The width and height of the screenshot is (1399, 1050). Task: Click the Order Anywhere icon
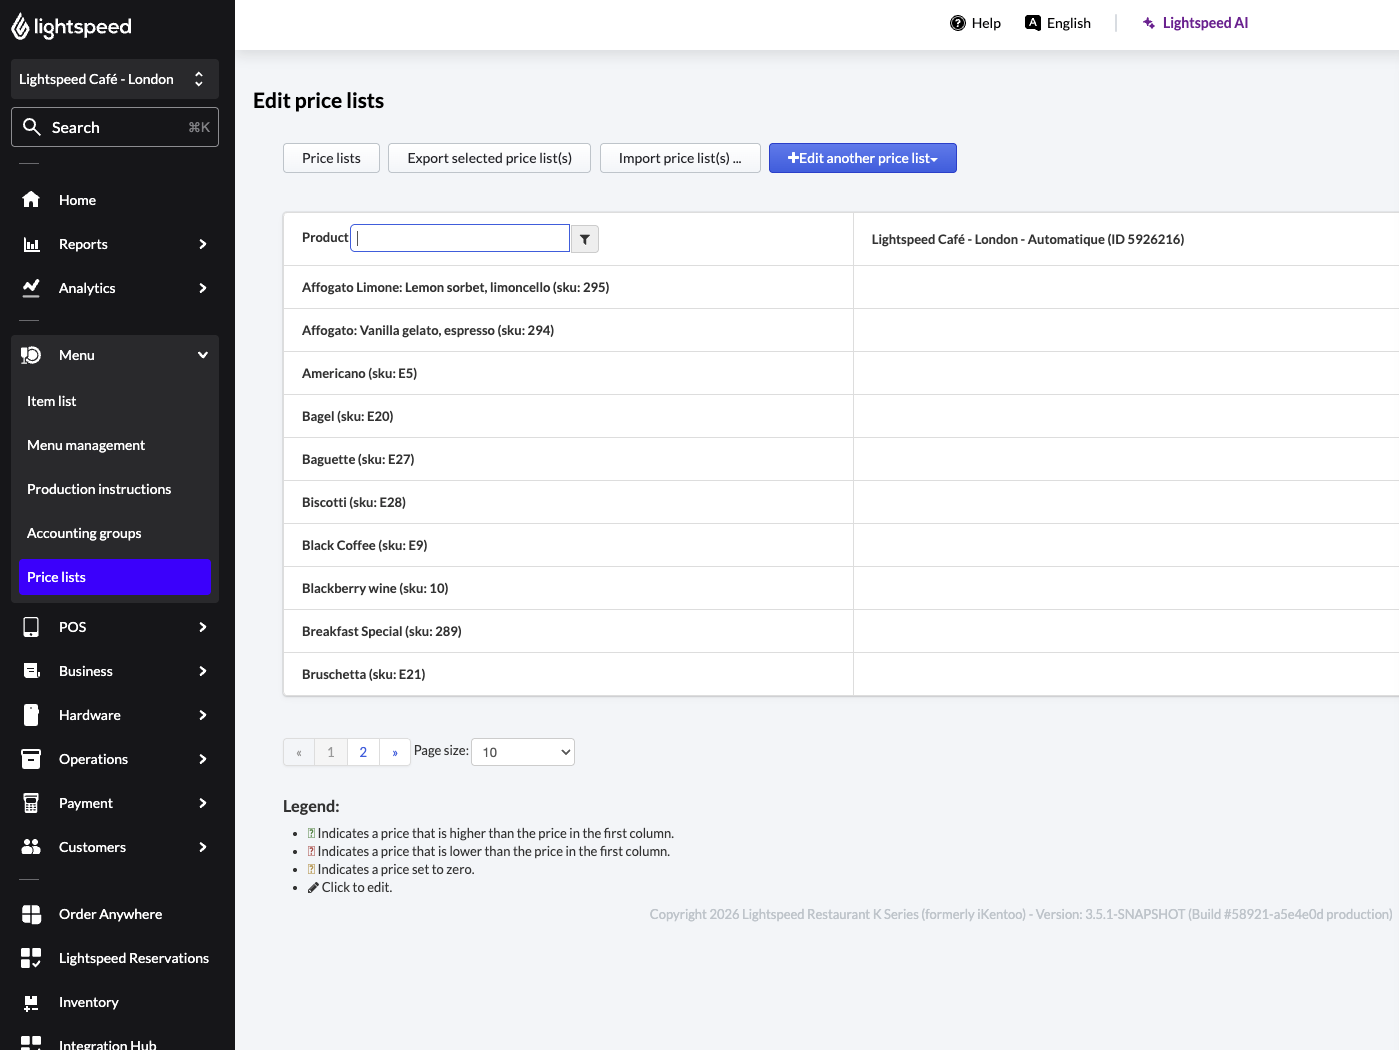(x=31, y=914)
